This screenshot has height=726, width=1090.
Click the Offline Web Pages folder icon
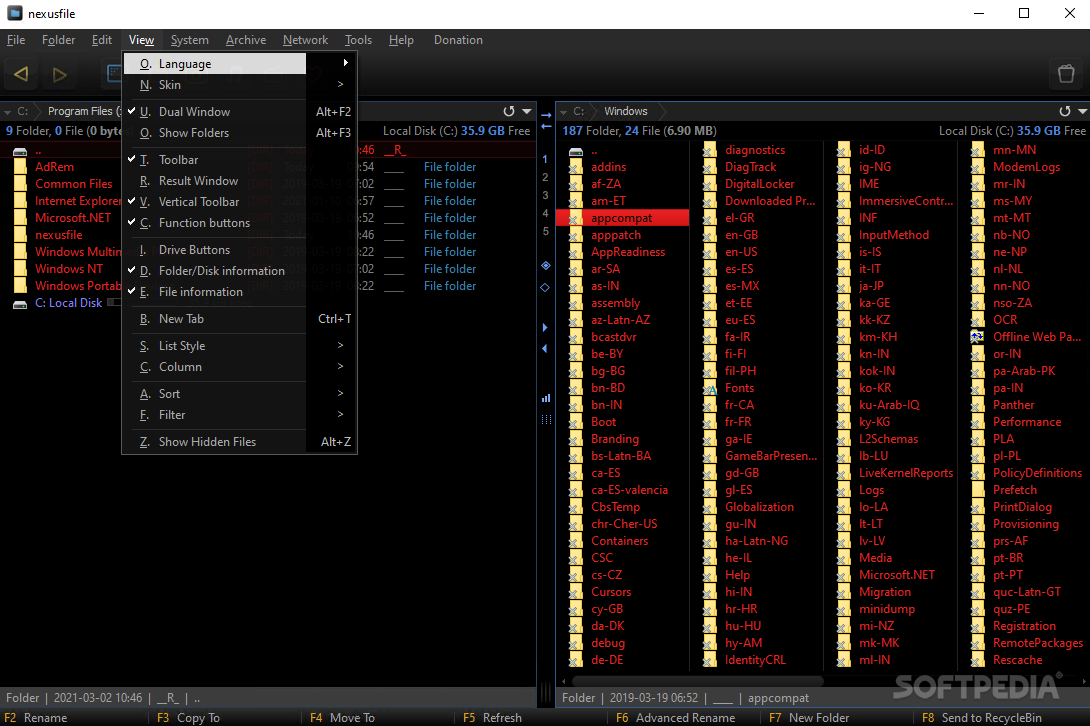pos(977,337)
